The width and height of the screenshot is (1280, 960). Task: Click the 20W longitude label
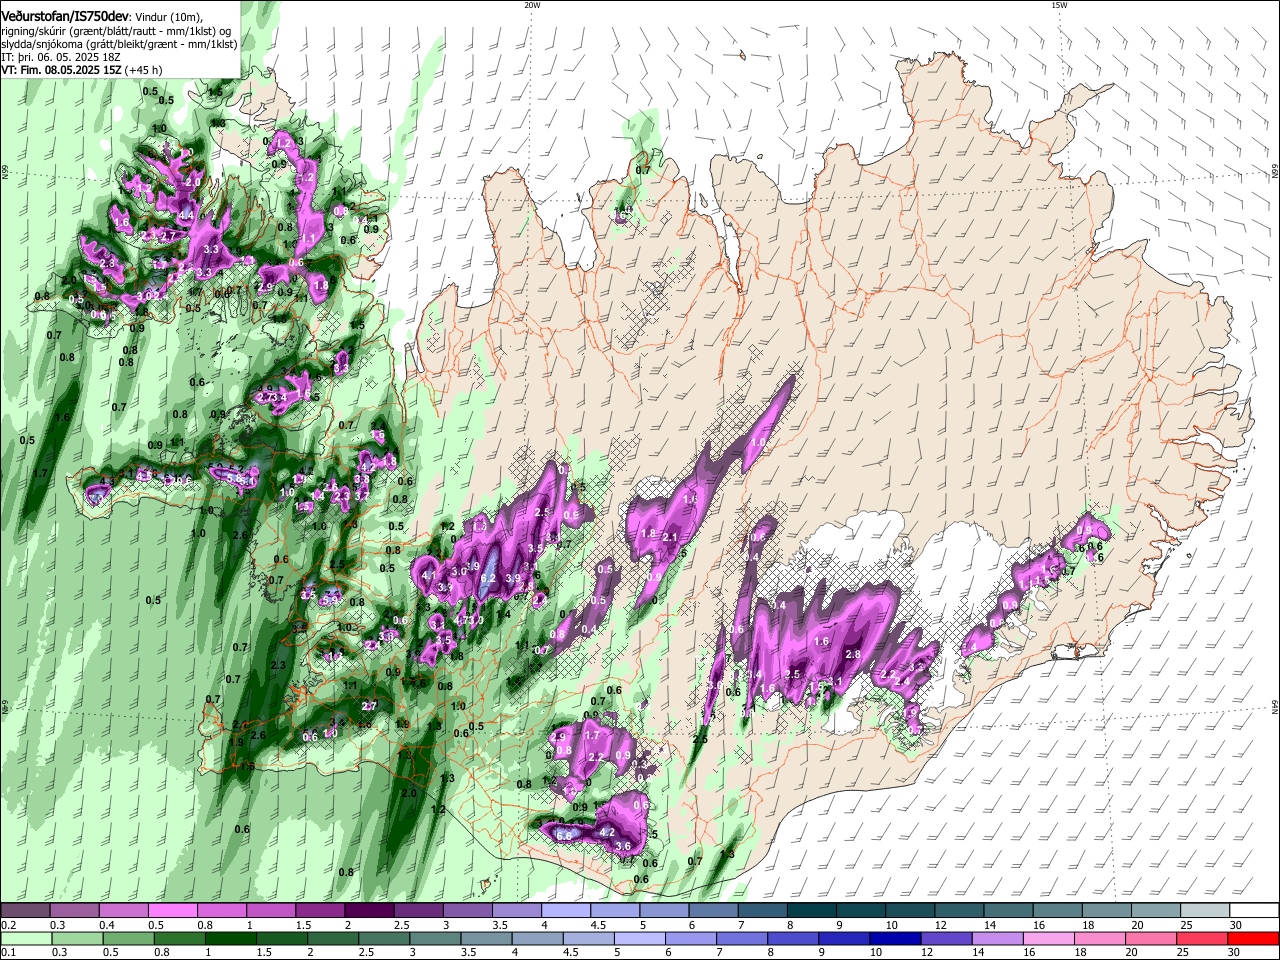click(x=532, y=5)
